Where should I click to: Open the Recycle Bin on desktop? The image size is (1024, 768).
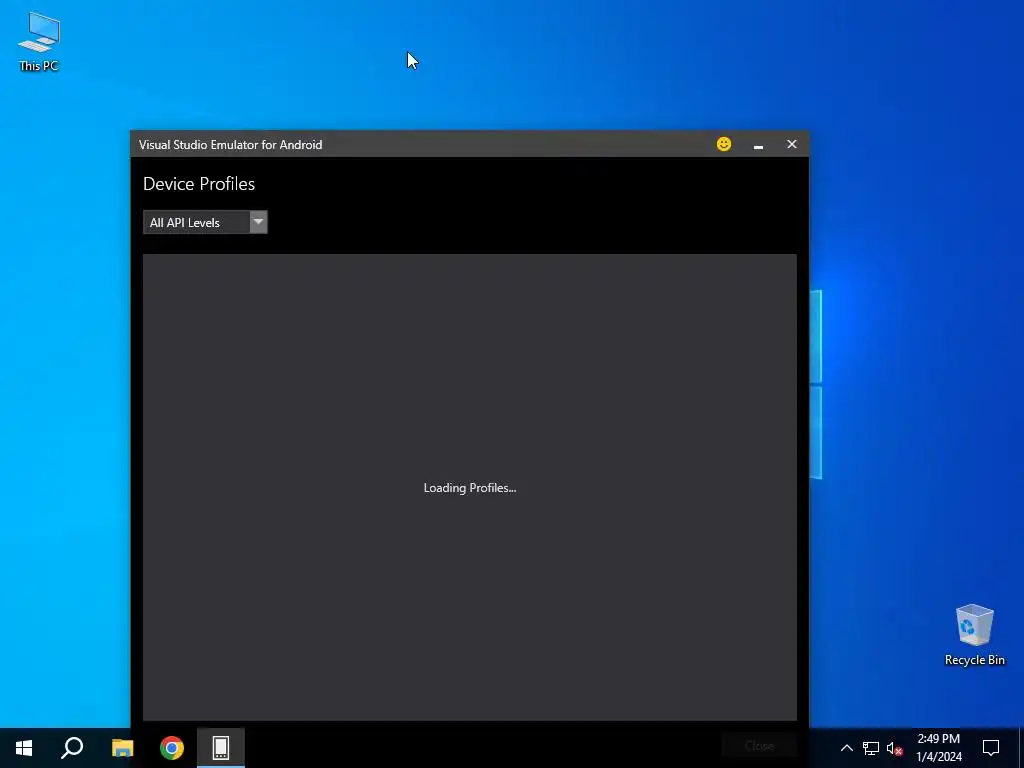pyautogui.click(x=974, y=634)
